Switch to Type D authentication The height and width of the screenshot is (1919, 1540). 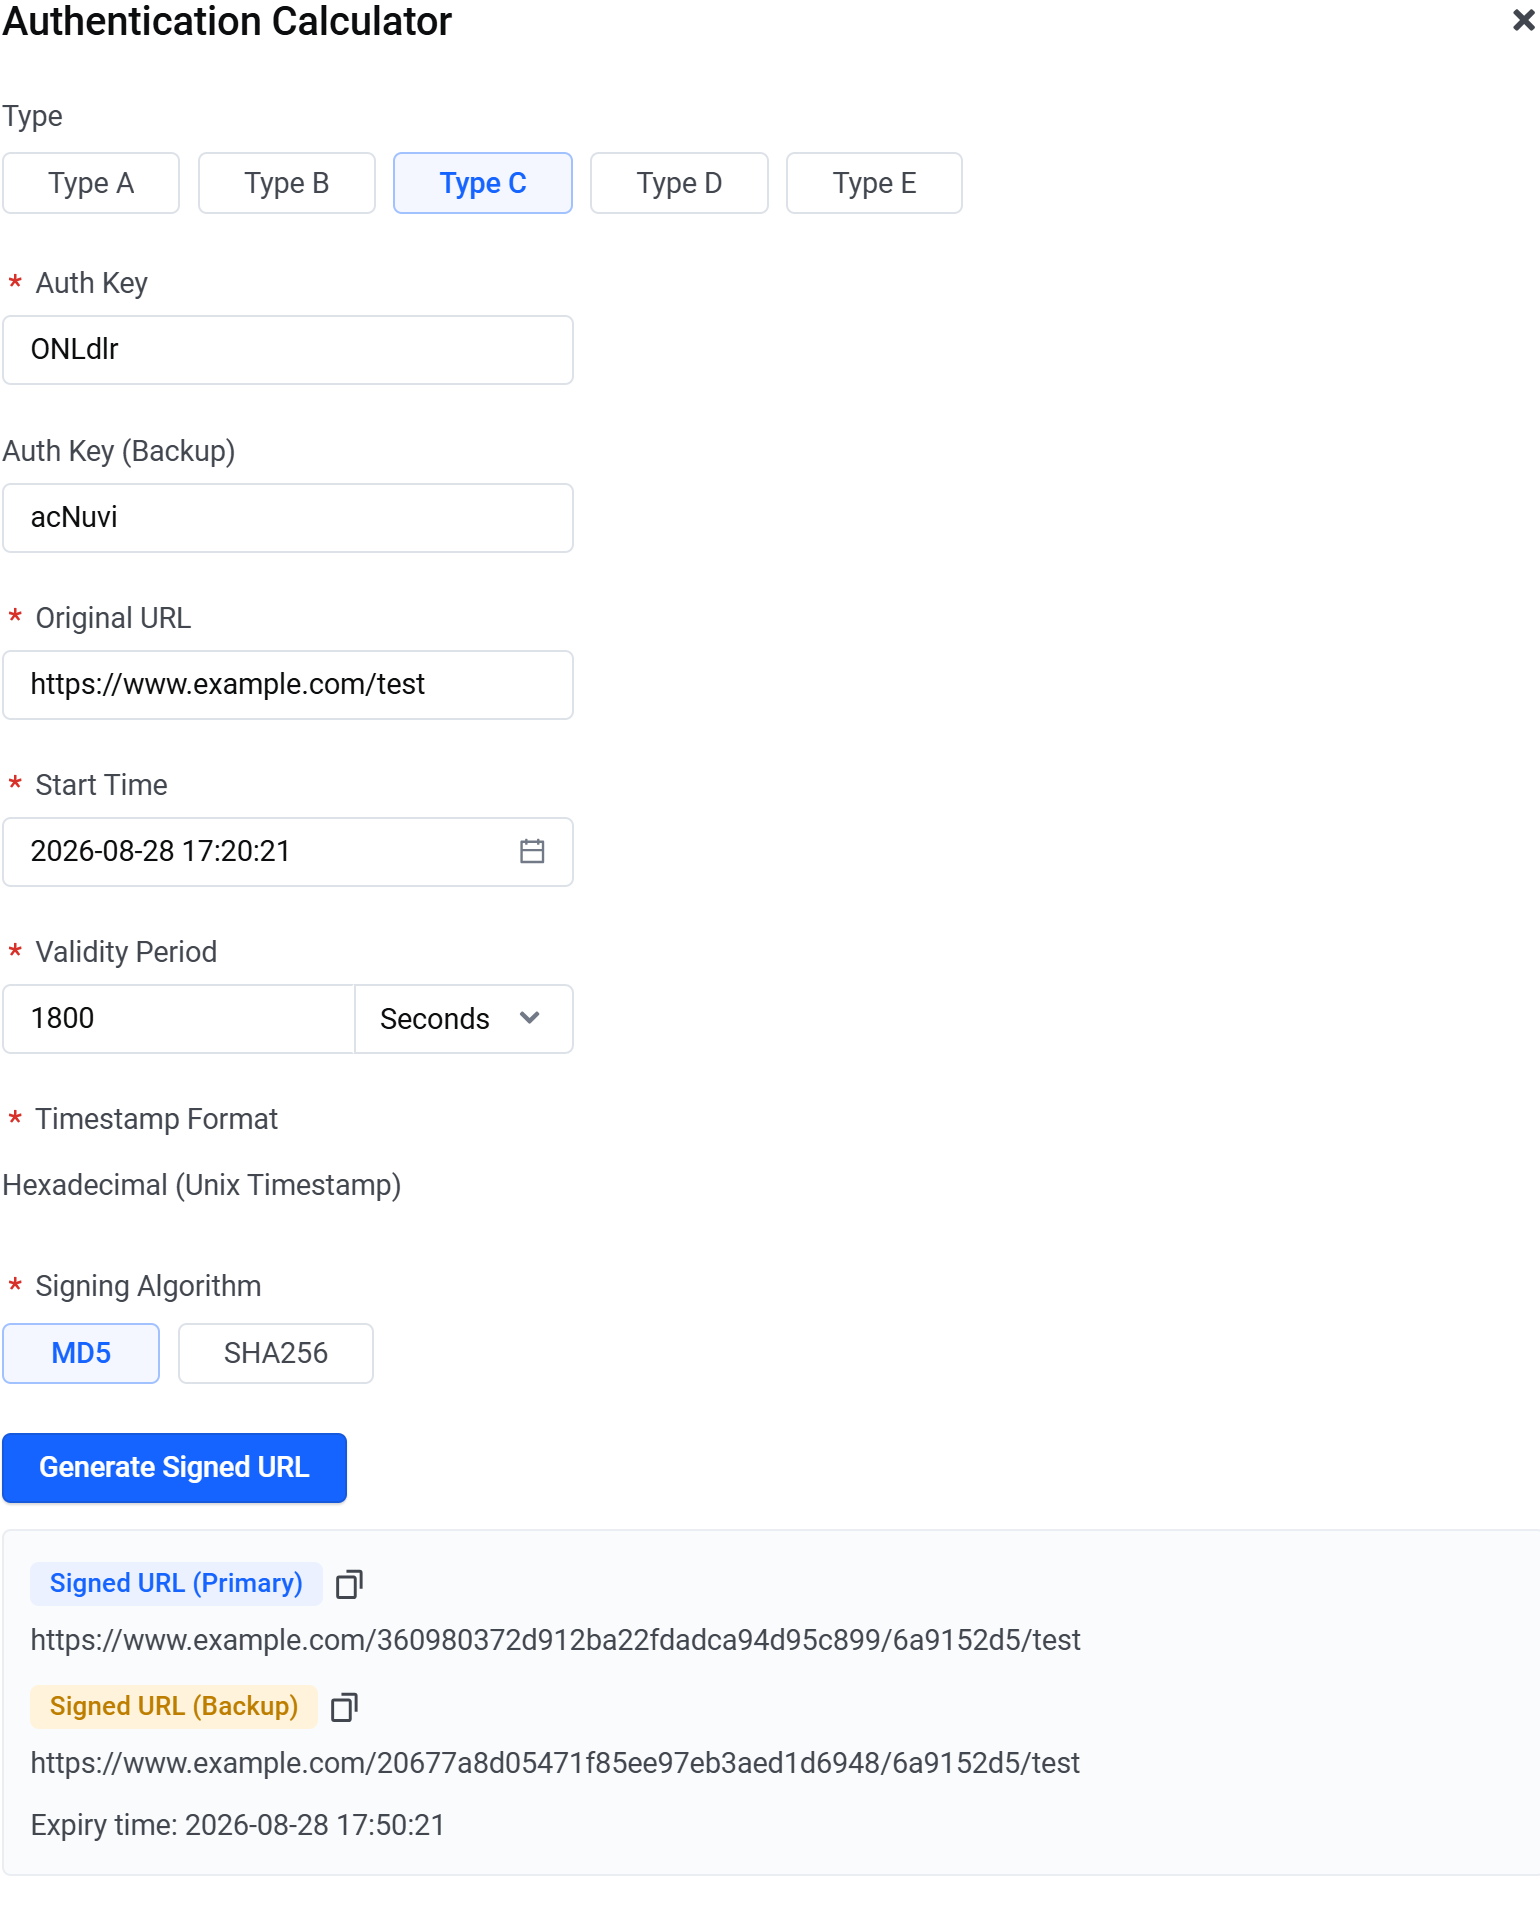[679, 183]
